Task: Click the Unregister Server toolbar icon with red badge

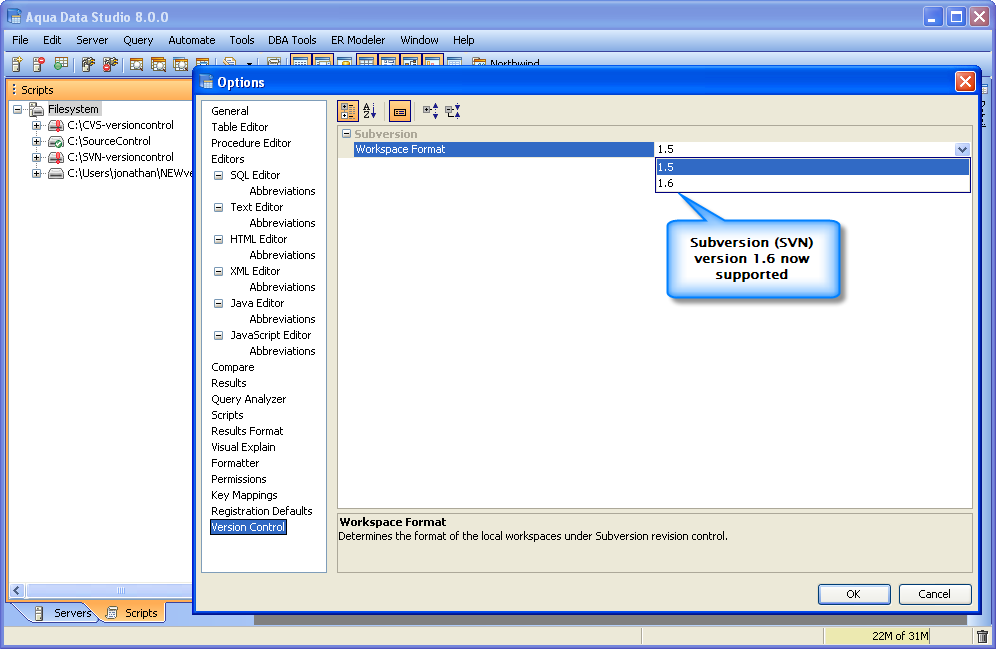Action: [39, 64]
